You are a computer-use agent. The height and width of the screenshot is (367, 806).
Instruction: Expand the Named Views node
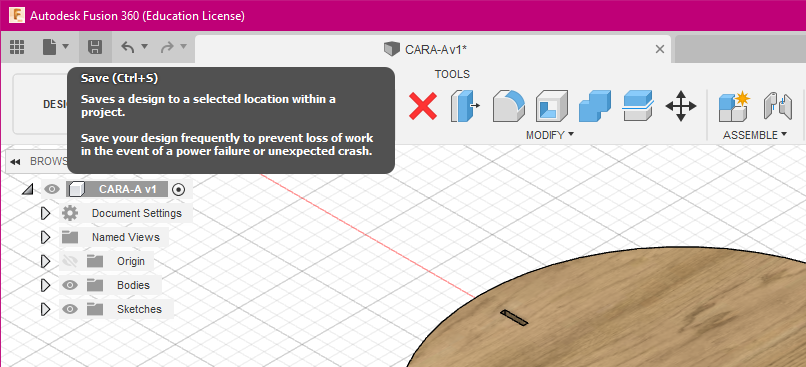(45, 237)
